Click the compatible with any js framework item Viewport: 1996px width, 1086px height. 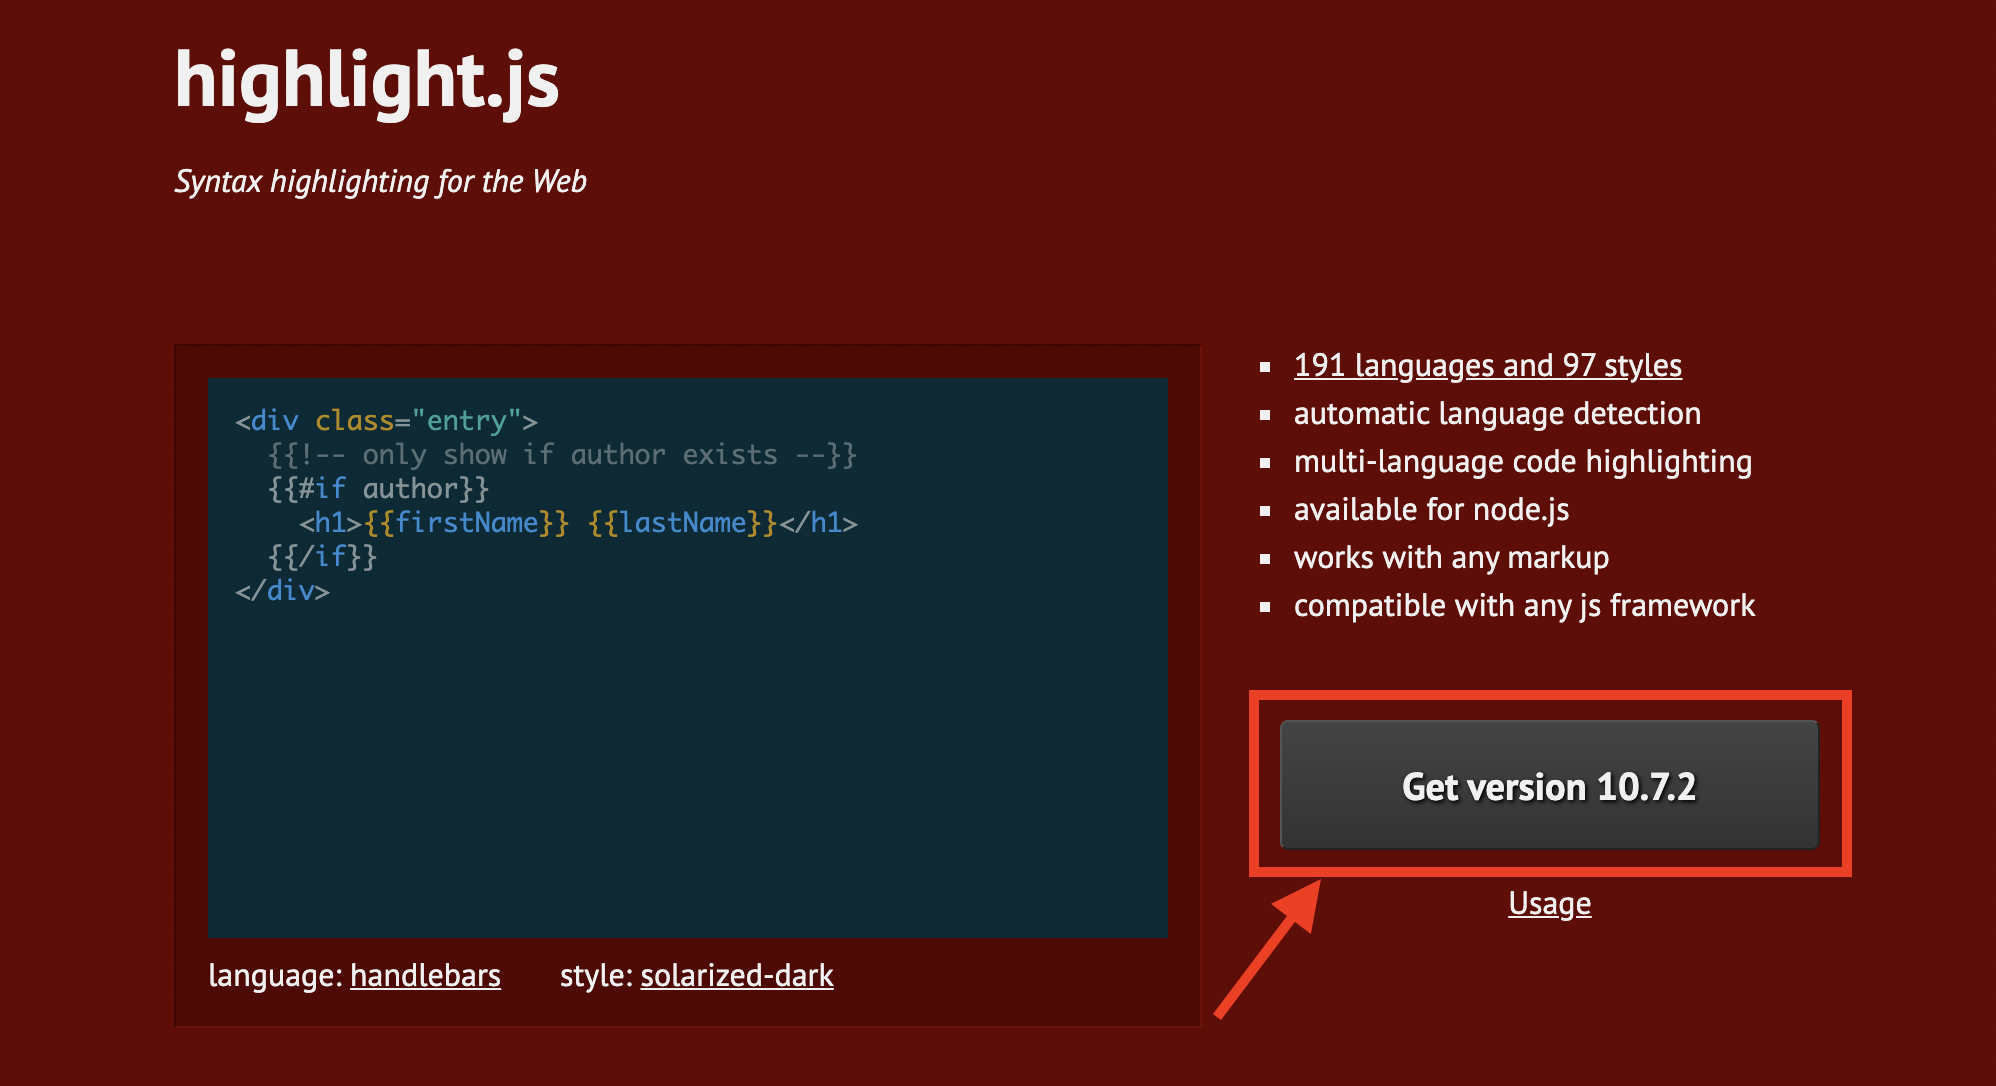(1524, 605)
